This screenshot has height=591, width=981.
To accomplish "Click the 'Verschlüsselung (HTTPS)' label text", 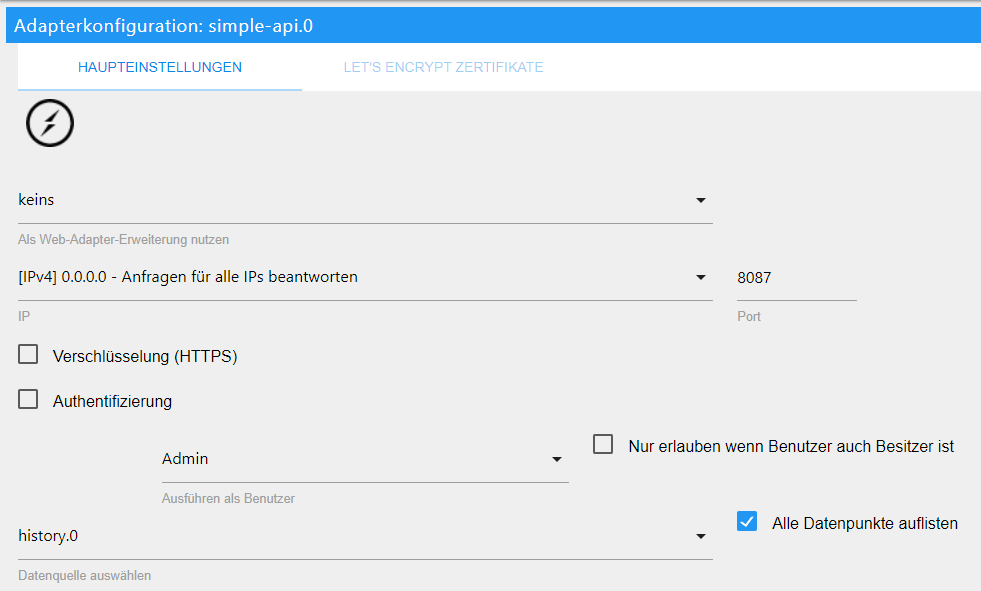I will [x=145, y=356].
